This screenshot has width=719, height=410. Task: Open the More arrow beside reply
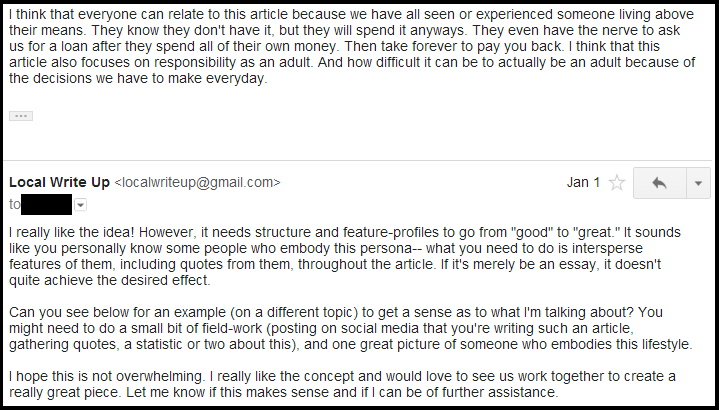click(x=697, y=183)
